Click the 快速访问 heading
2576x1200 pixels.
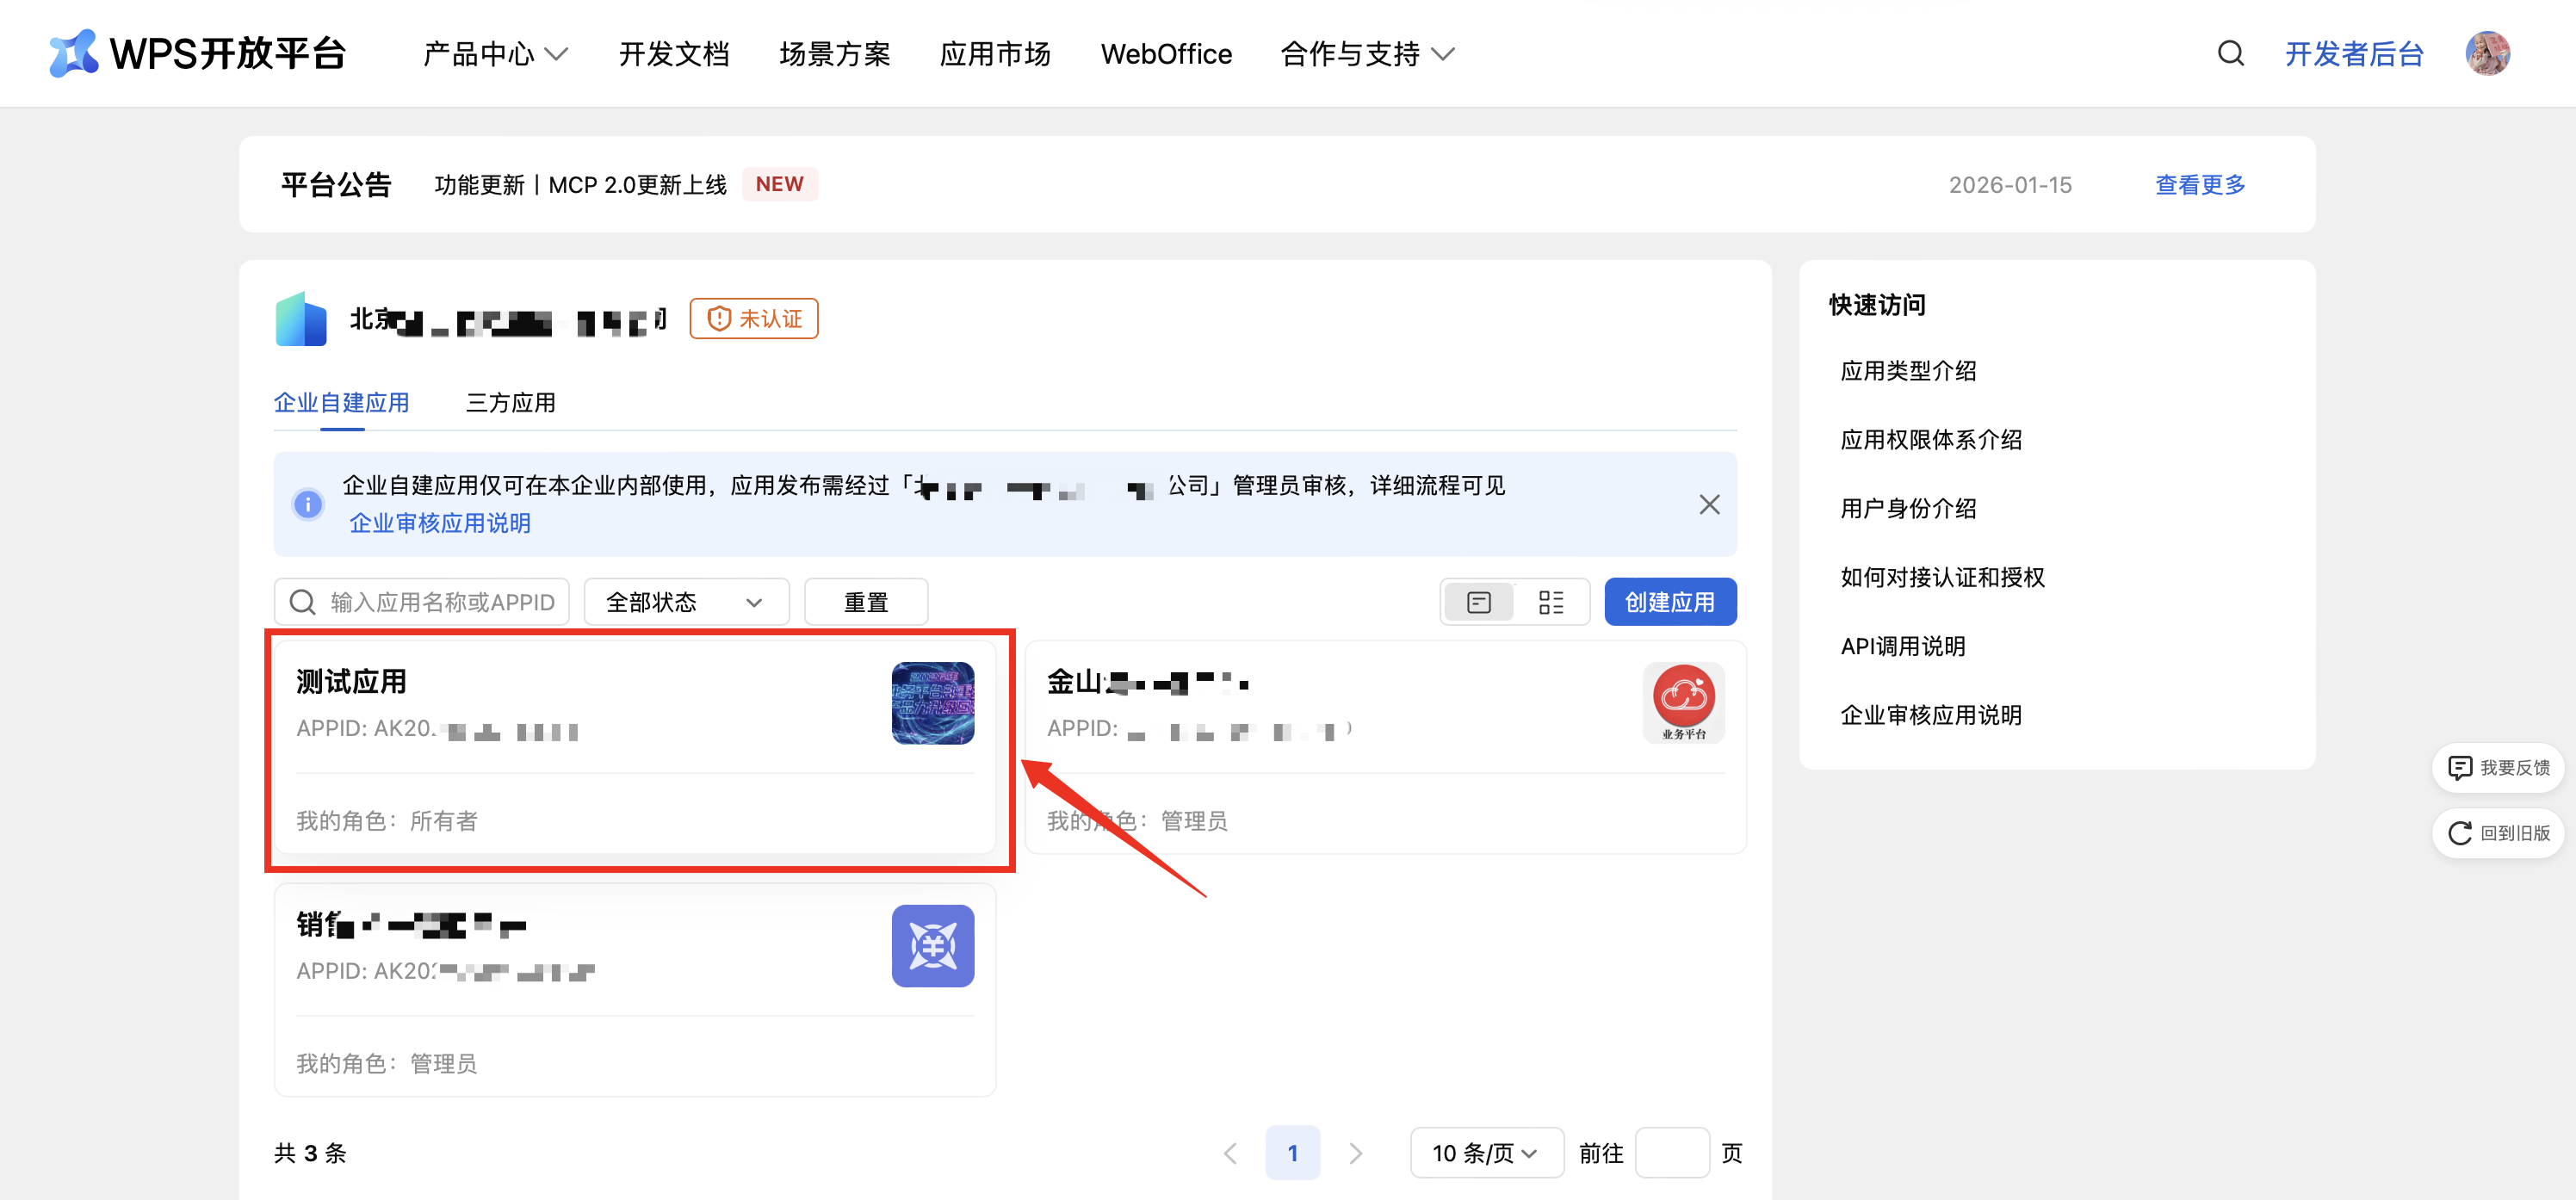(1877, 305)
